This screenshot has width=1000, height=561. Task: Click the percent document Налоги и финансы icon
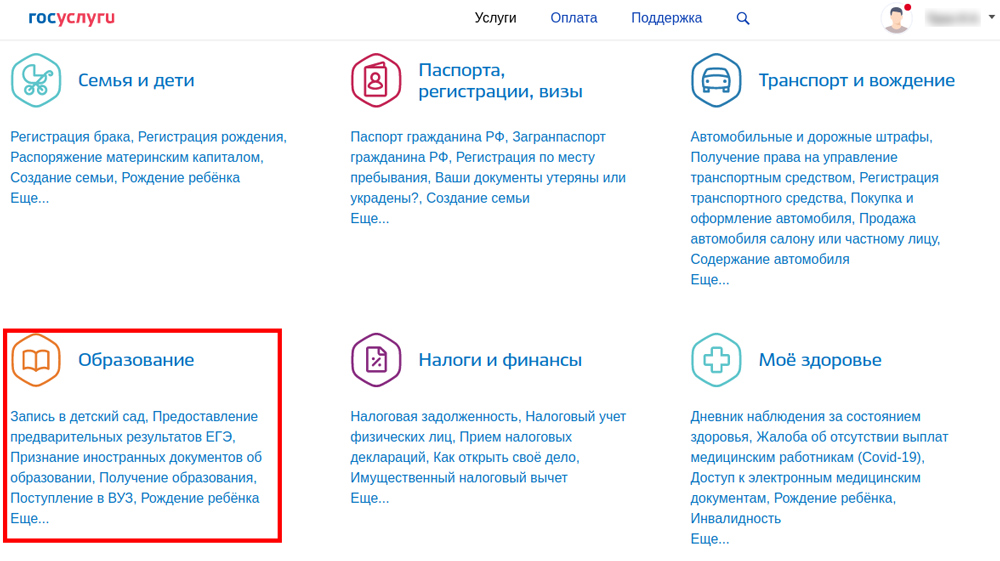[x=376, y=360]
